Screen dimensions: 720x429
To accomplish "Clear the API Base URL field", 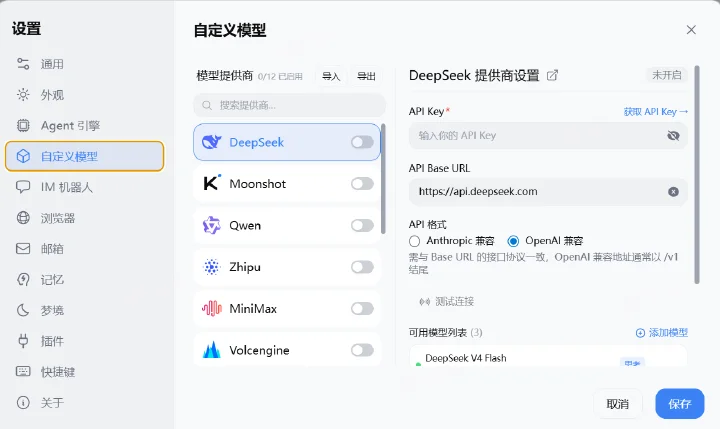I will [x=673, y=192].
